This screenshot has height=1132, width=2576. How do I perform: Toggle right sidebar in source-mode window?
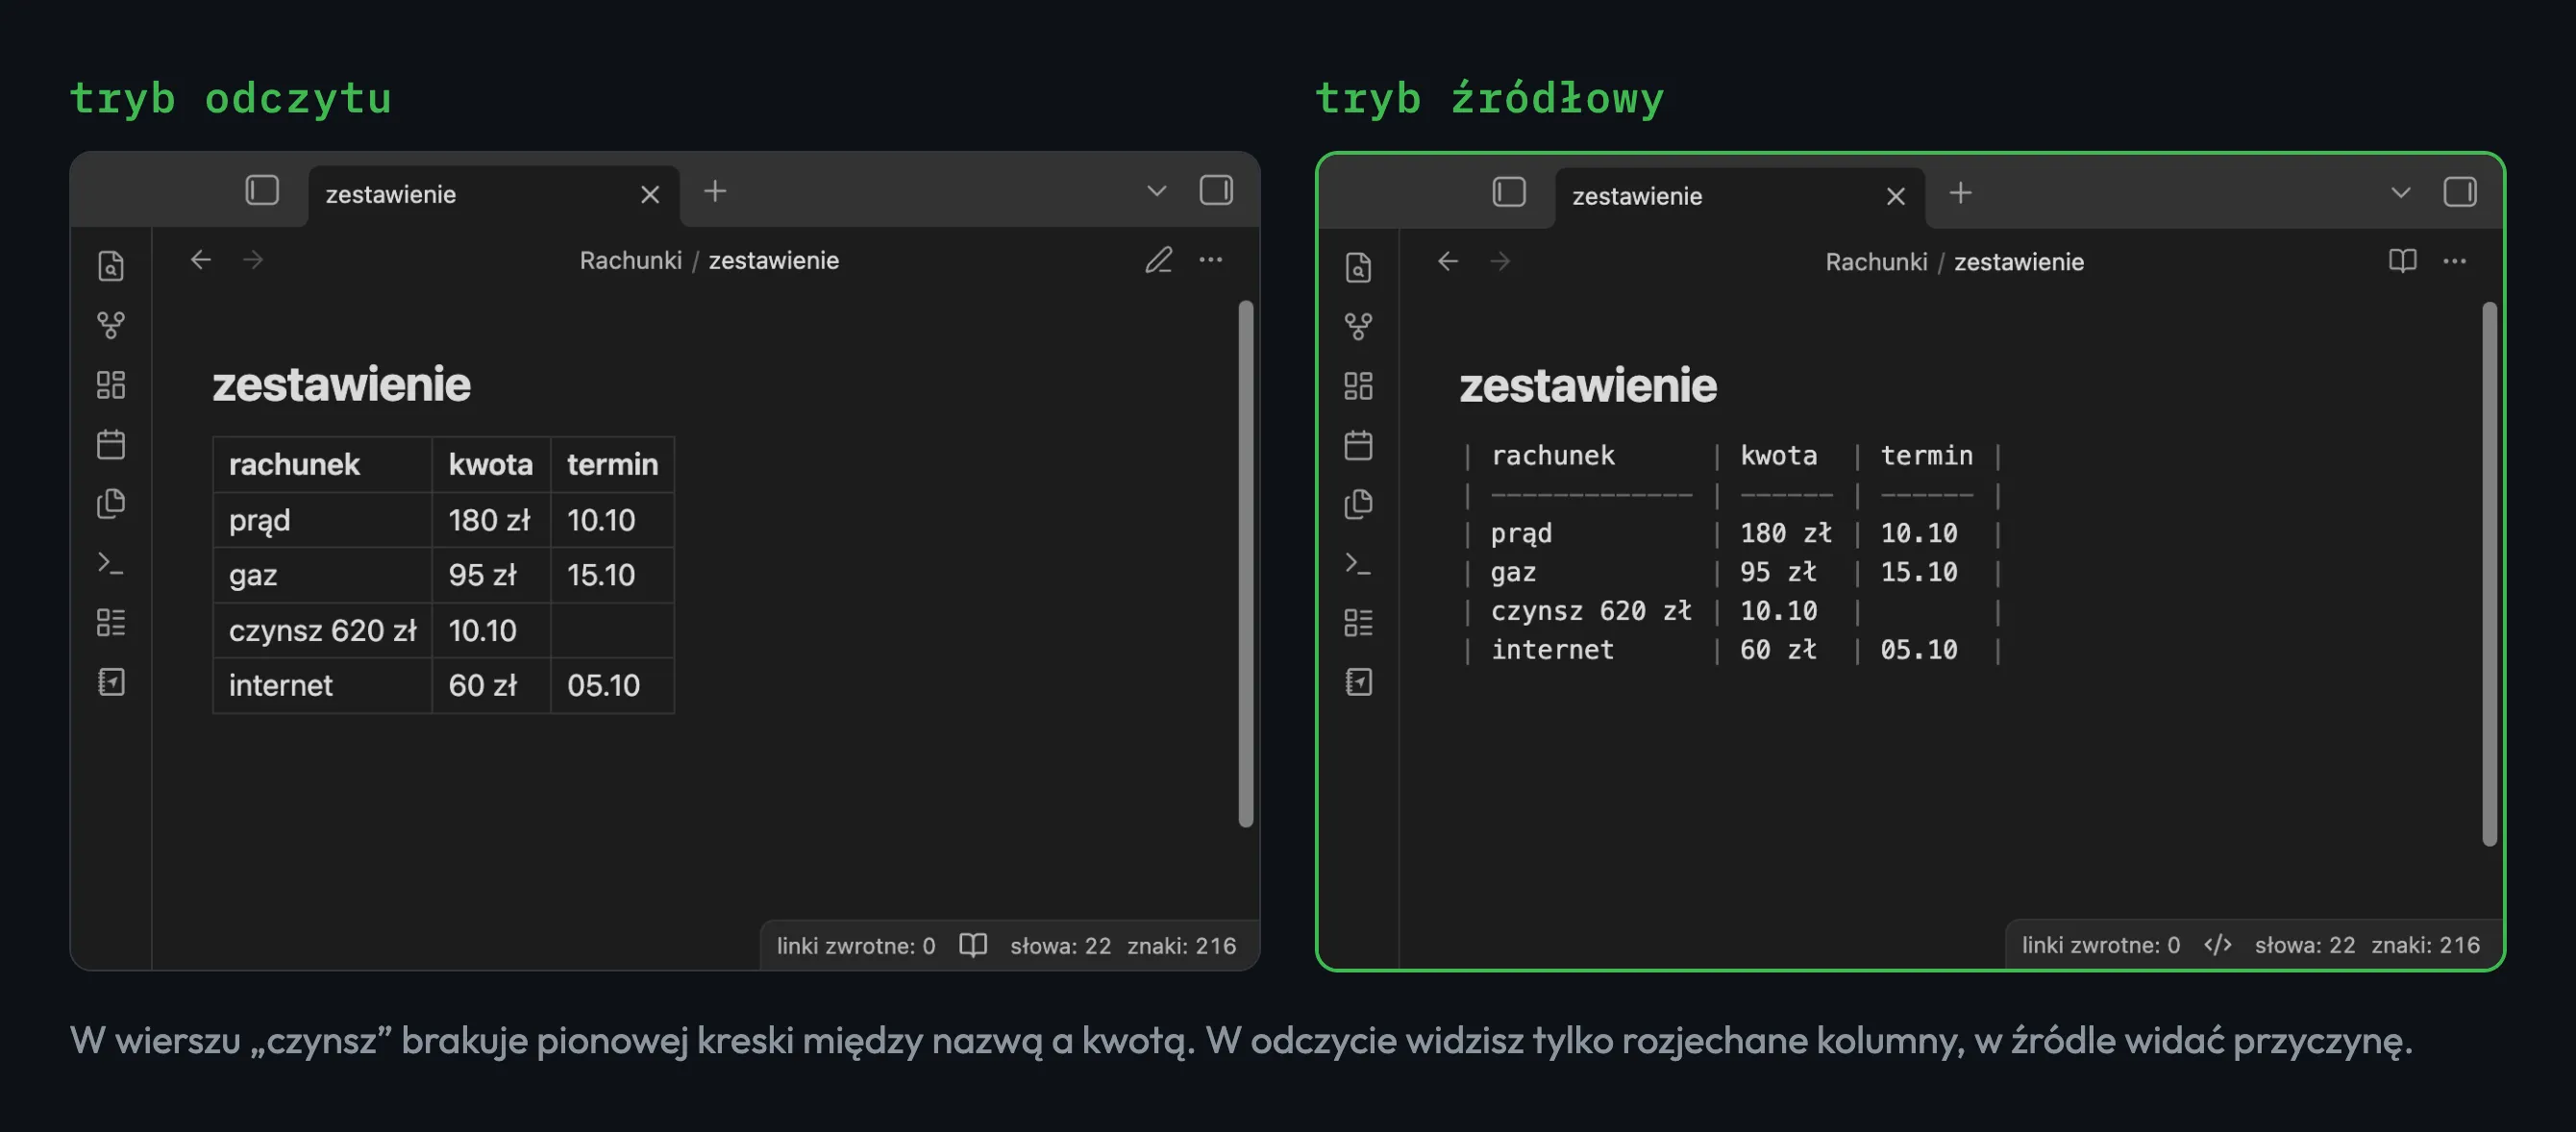coord(2460,191)
